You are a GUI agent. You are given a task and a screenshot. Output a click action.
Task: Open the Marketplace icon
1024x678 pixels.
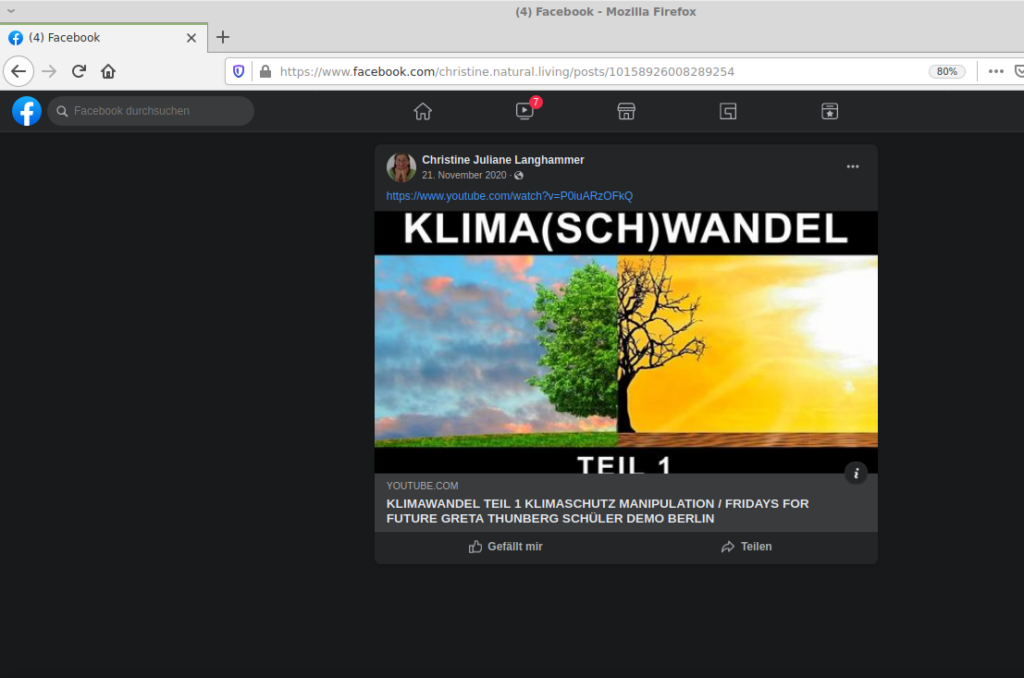(626, 111)
